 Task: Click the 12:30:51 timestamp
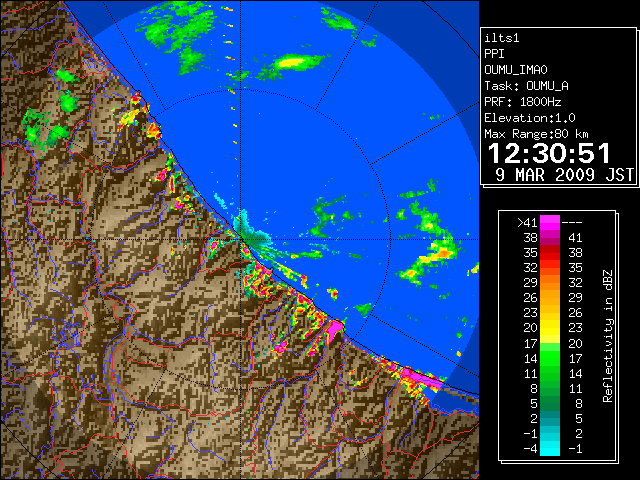point(549,154)
